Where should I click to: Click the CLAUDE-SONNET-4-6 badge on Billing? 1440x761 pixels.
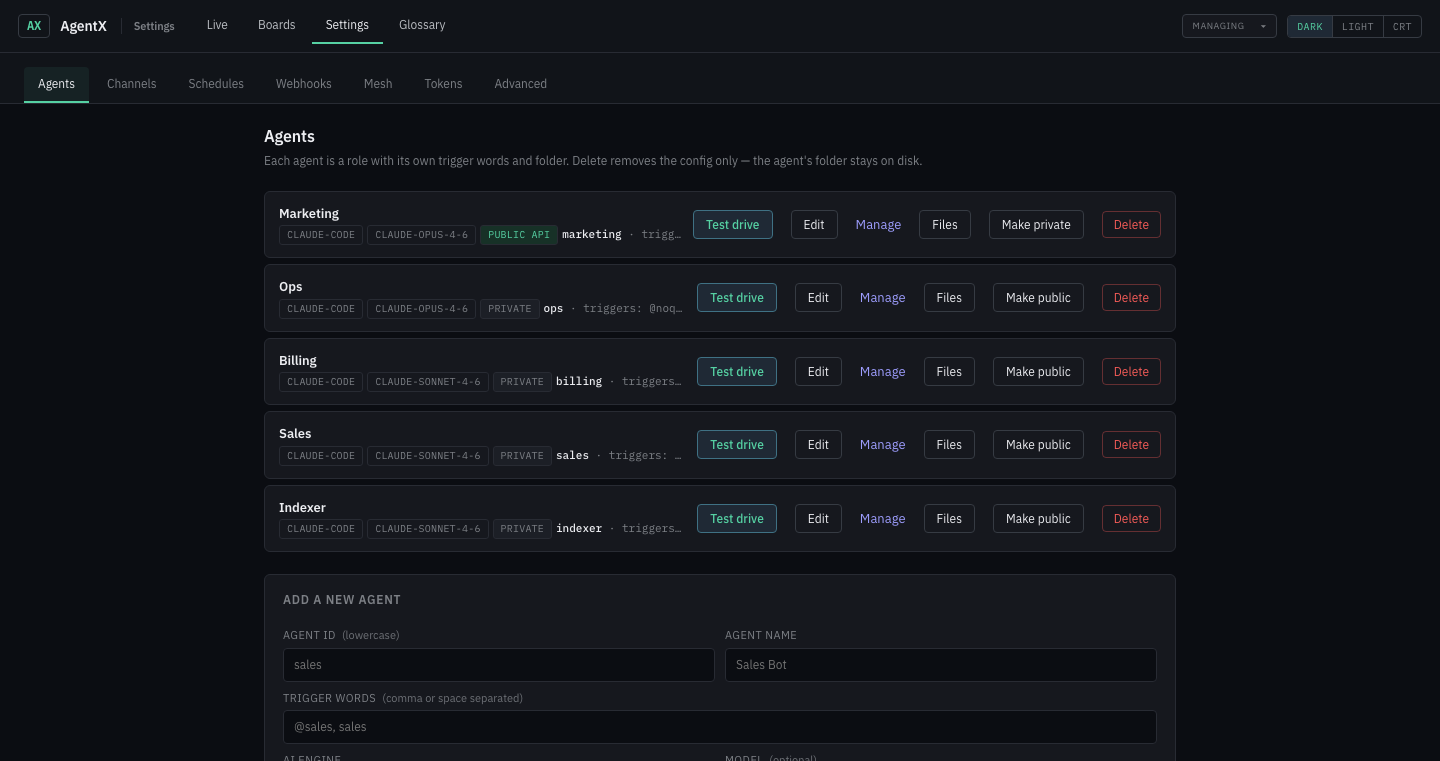tap(428, 382)
